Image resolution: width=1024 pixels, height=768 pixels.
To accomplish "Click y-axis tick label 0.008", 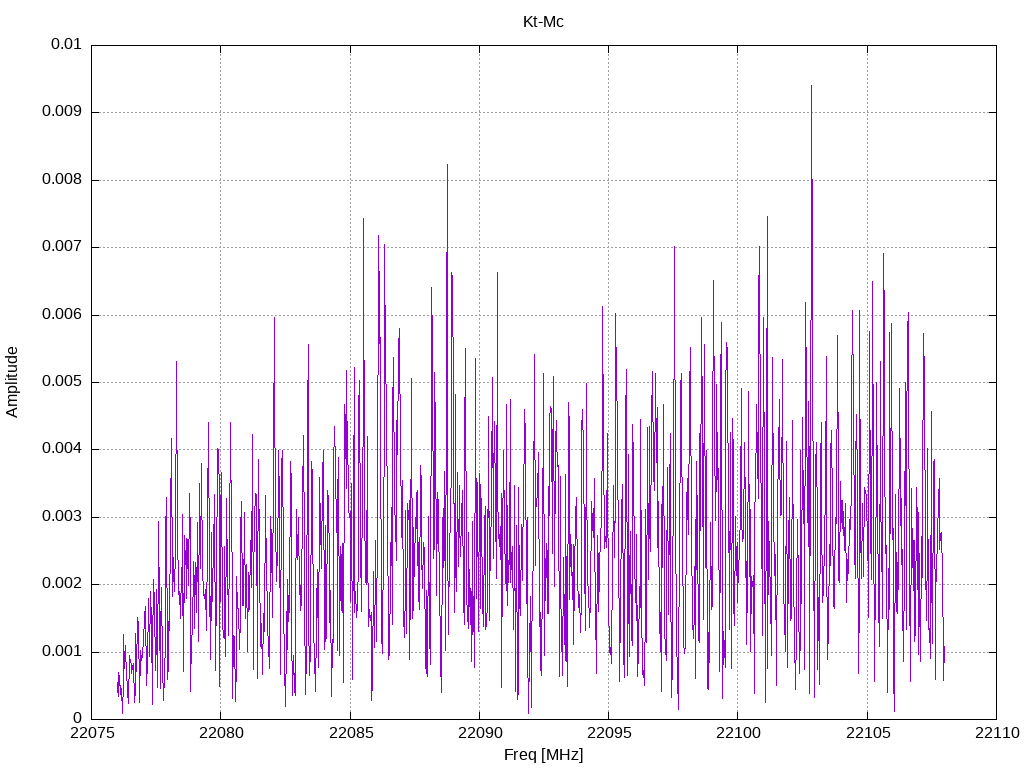I will pyautogui.click(x=61, y=180).
